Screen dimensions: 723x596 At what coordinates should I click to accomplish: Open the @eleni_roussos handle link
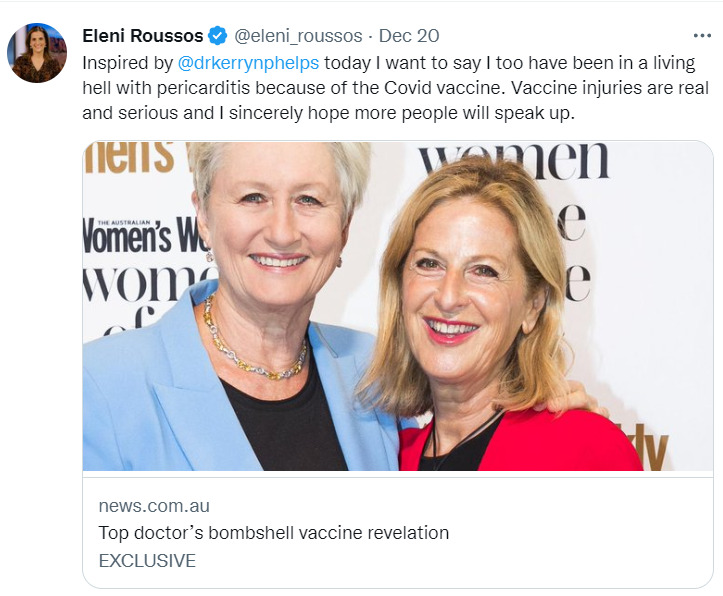(298, 36)
